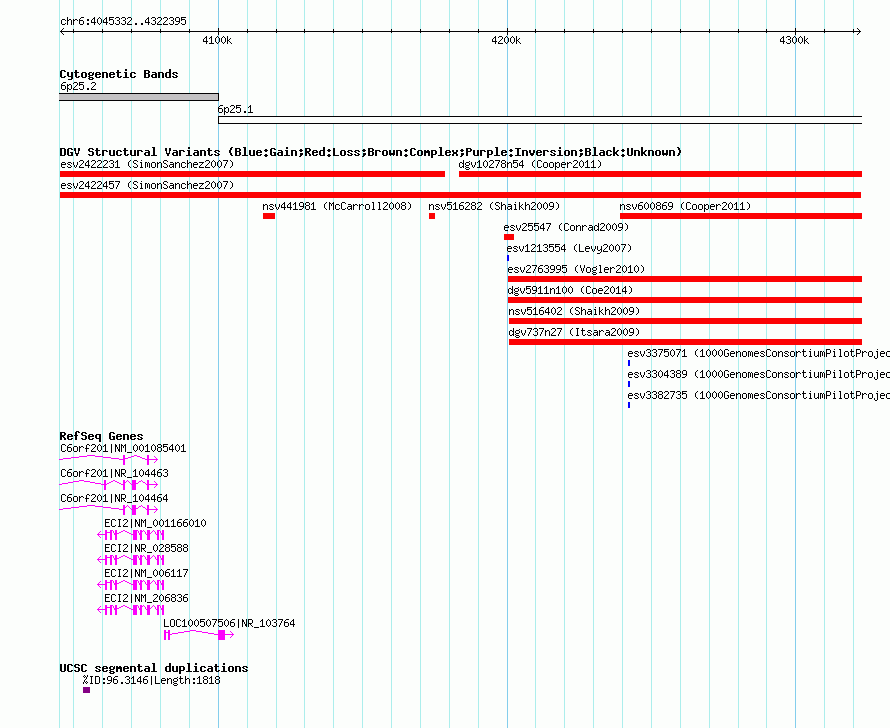
Task: Select the ECI2|NM_006117 gene model
Action: click(x=131, y=584)
